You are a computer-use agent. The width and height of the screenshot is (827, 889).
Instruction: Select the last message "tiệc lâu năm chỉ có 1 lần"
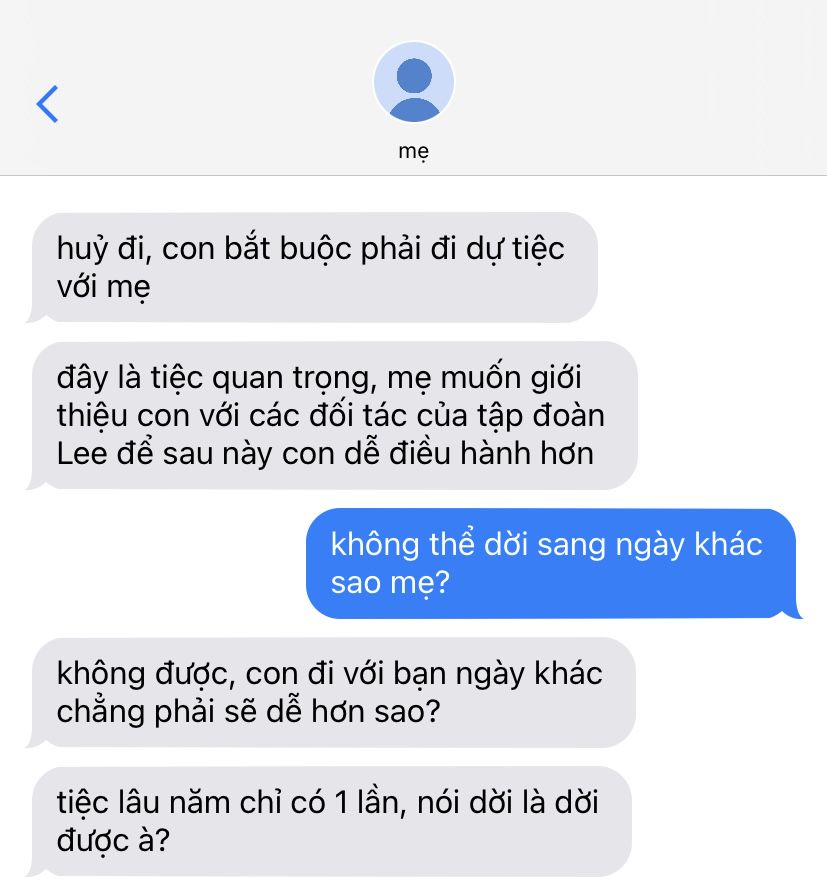pyautogui.click(x=330, y=822)
